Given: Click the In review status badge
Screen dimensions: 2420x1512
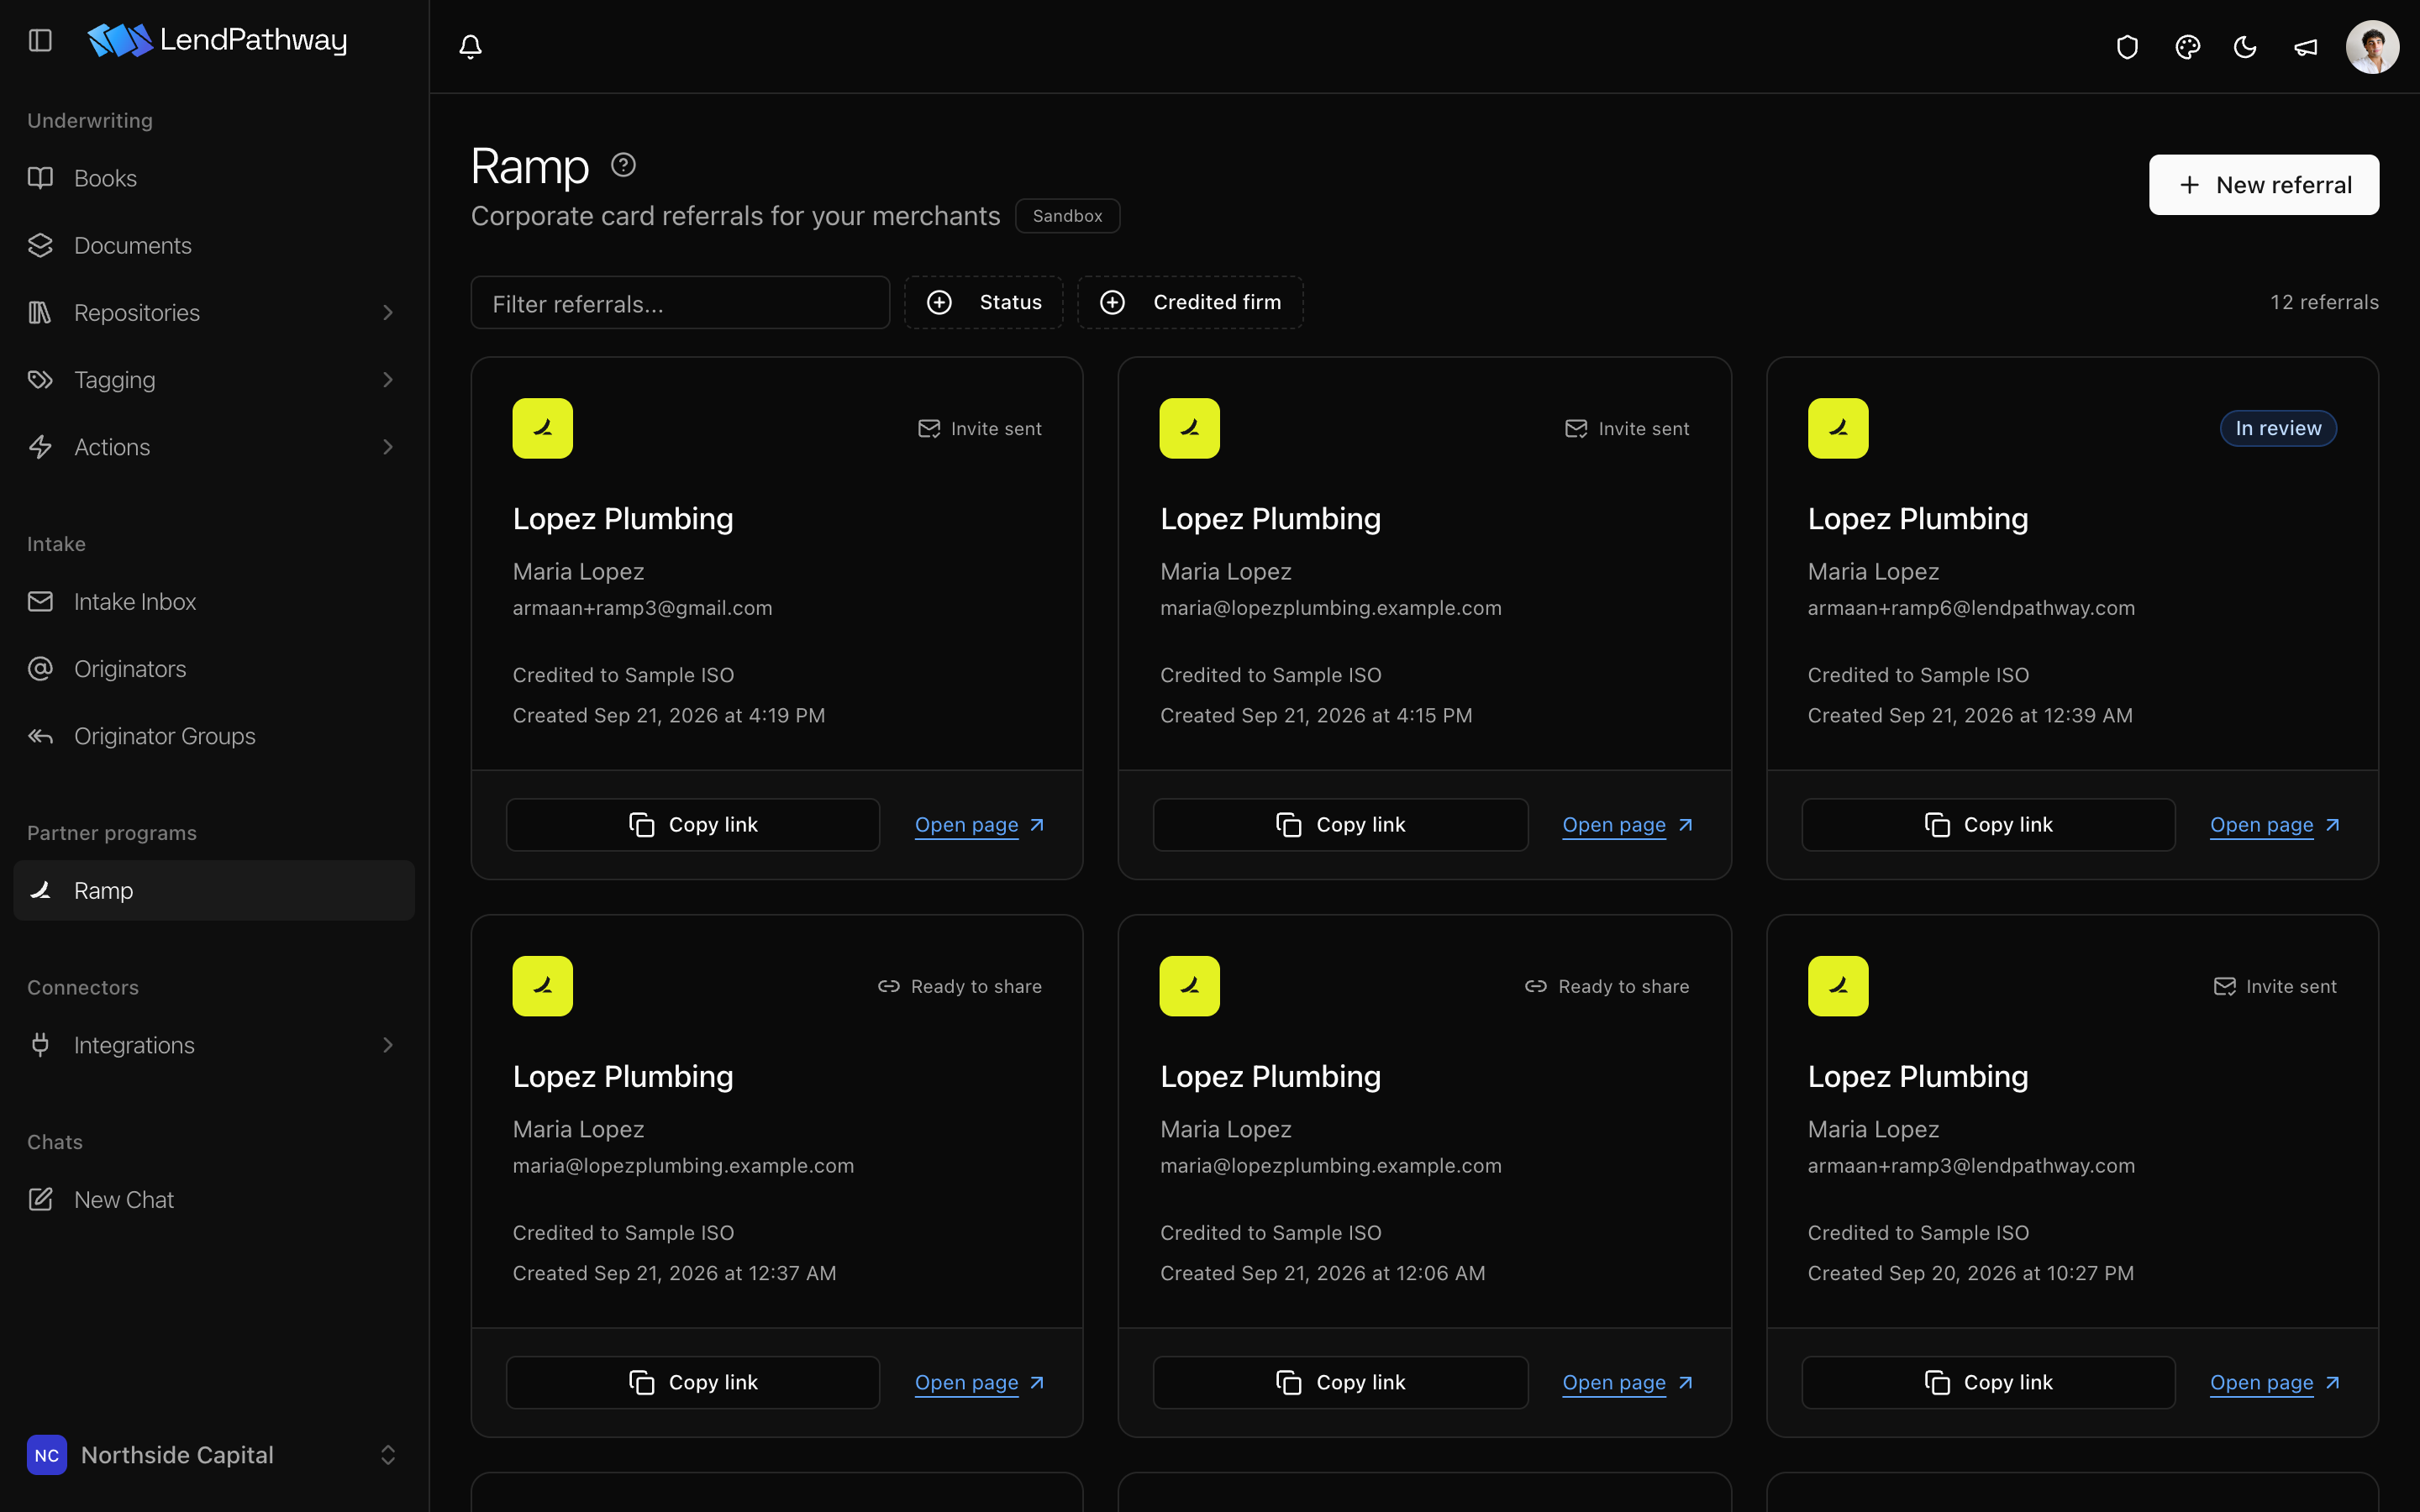Looking at the screenshot, I should (x=2278, y=428).
